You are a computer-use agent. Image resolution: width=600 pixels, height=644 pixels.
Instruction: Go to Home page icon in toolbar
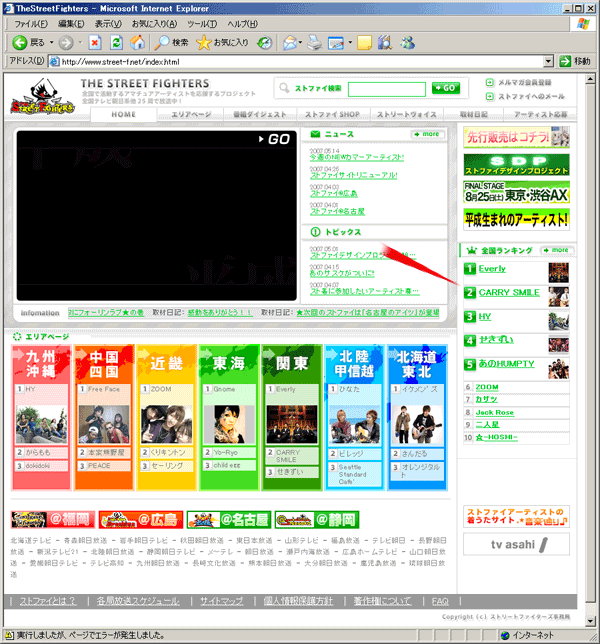pos(138,42)
